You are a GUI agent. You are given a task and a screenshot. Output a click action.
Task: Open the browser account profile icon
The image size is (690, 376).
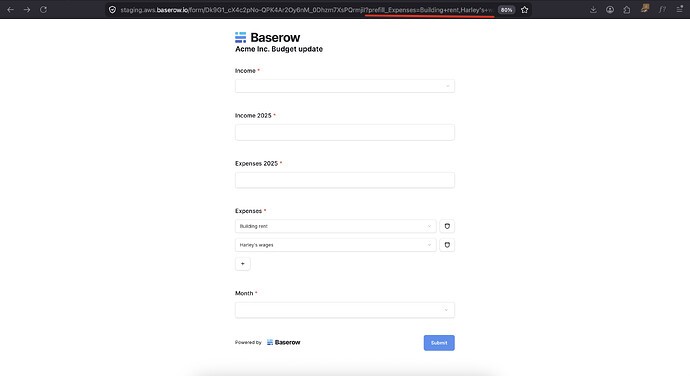pos(609,9)
